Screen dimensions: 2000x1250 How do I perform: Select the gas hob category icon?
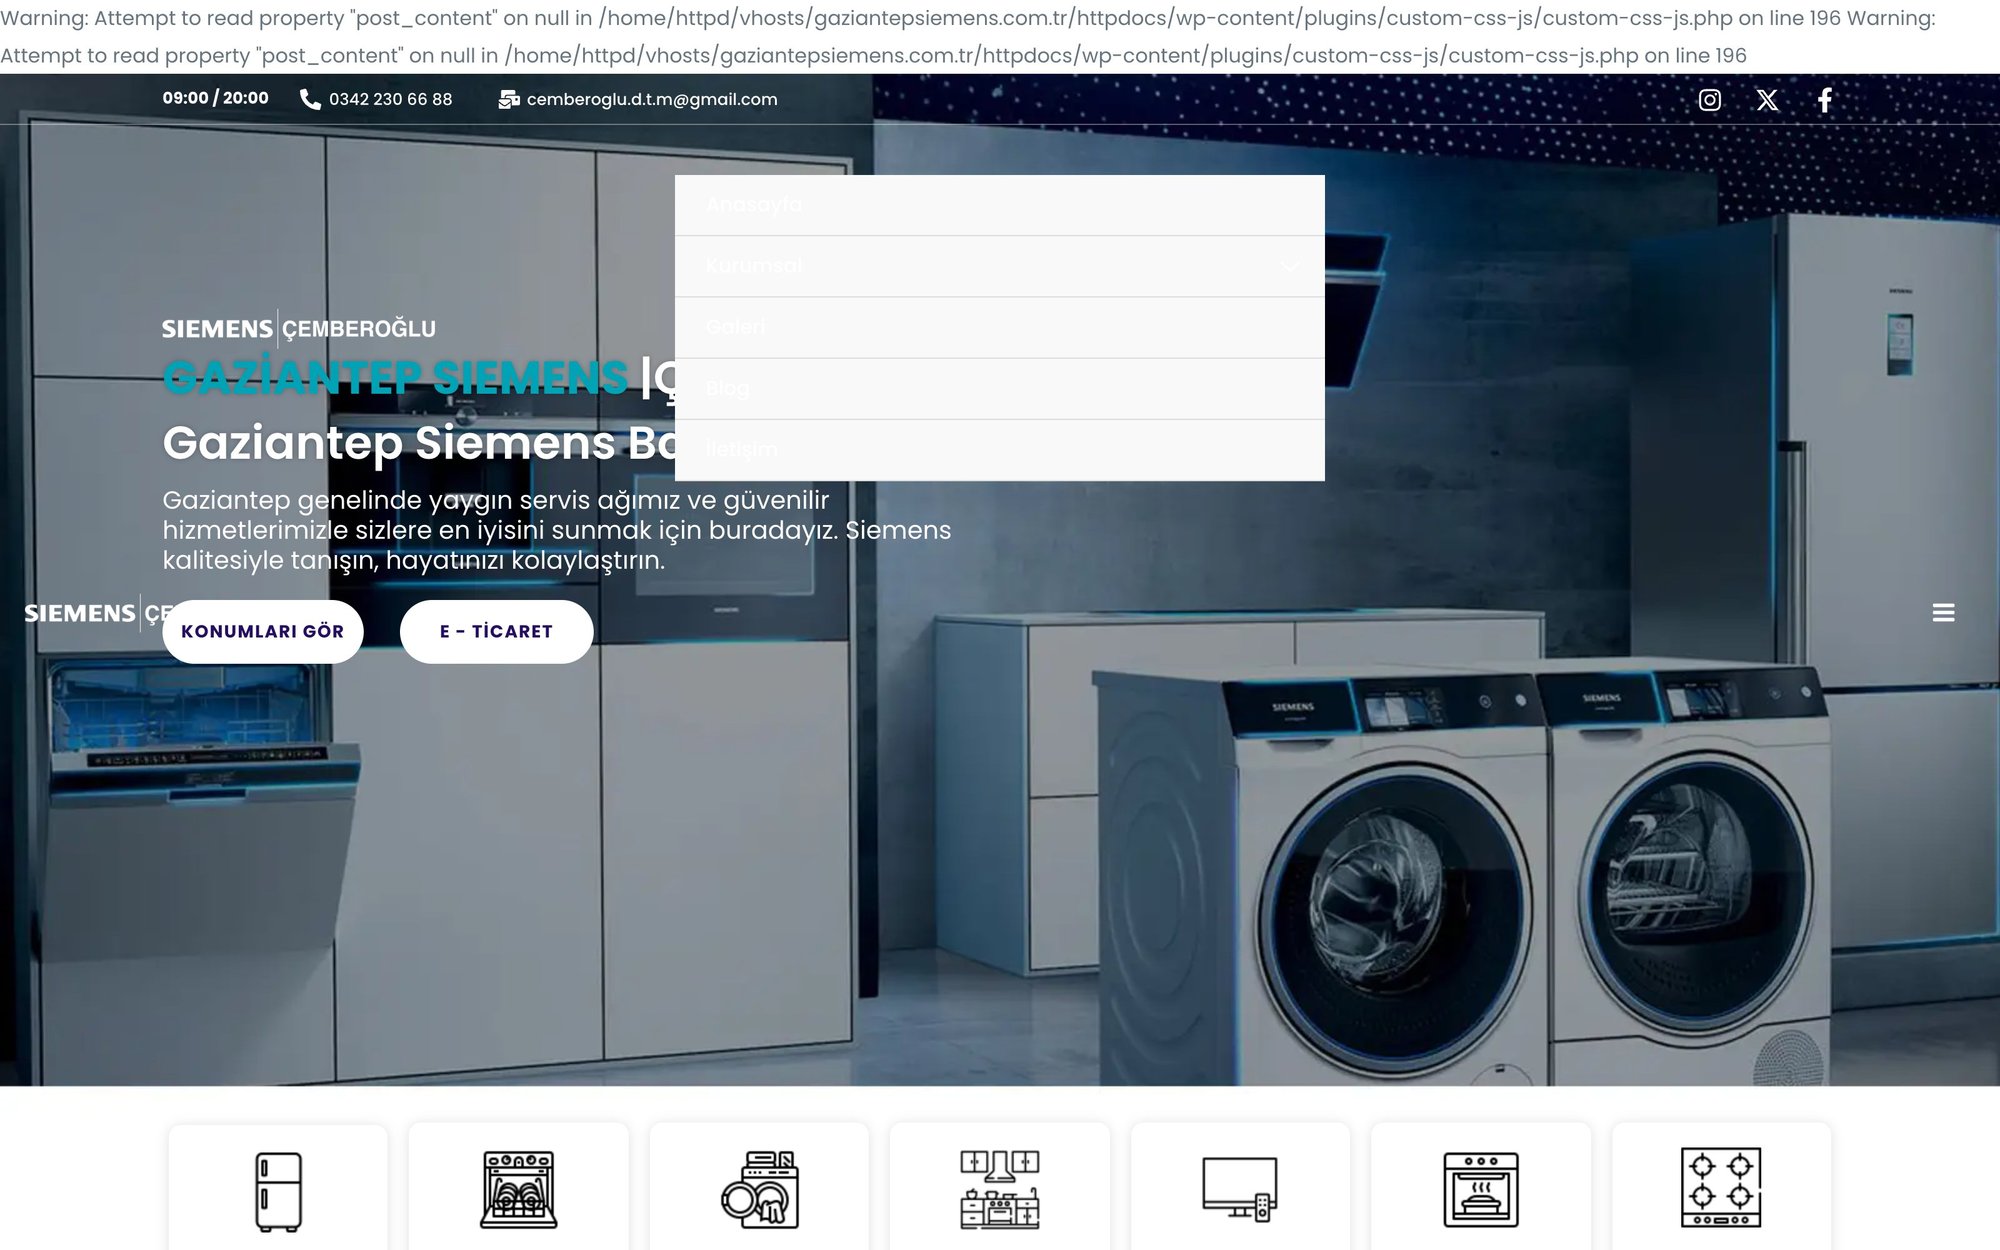1721,1187
